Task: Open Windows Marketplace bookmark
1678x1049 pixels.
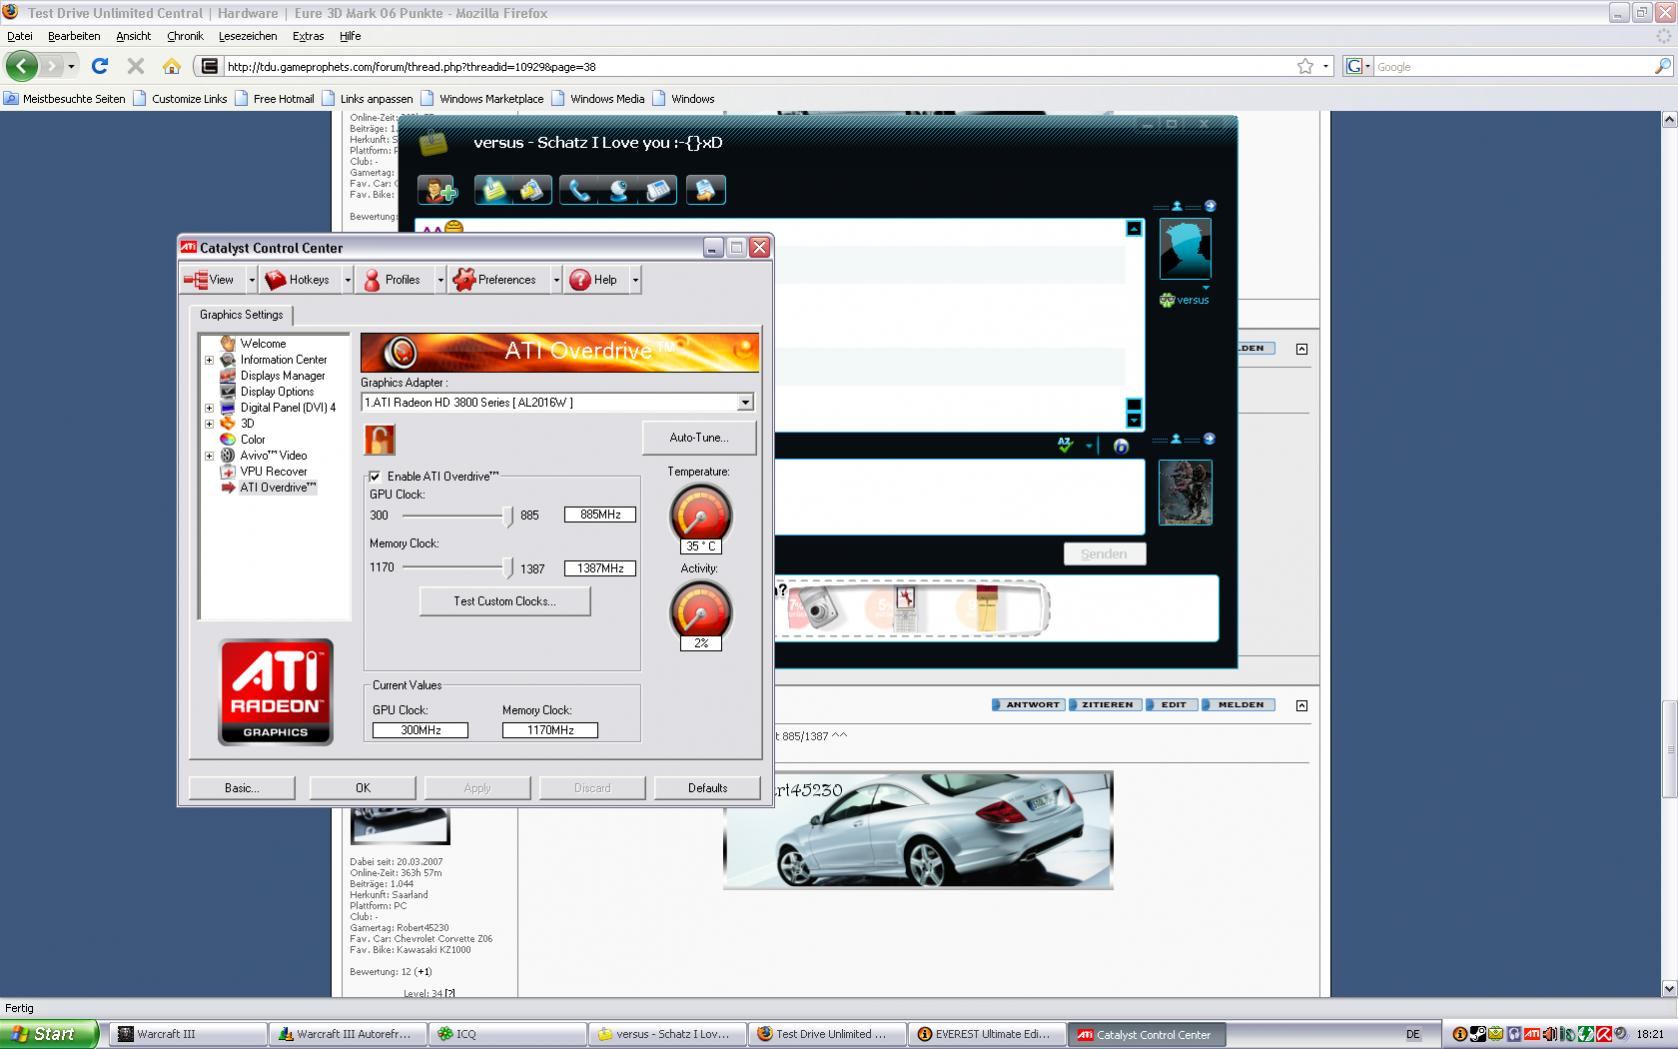Action: pyautogui.click(x=482, y=99)
